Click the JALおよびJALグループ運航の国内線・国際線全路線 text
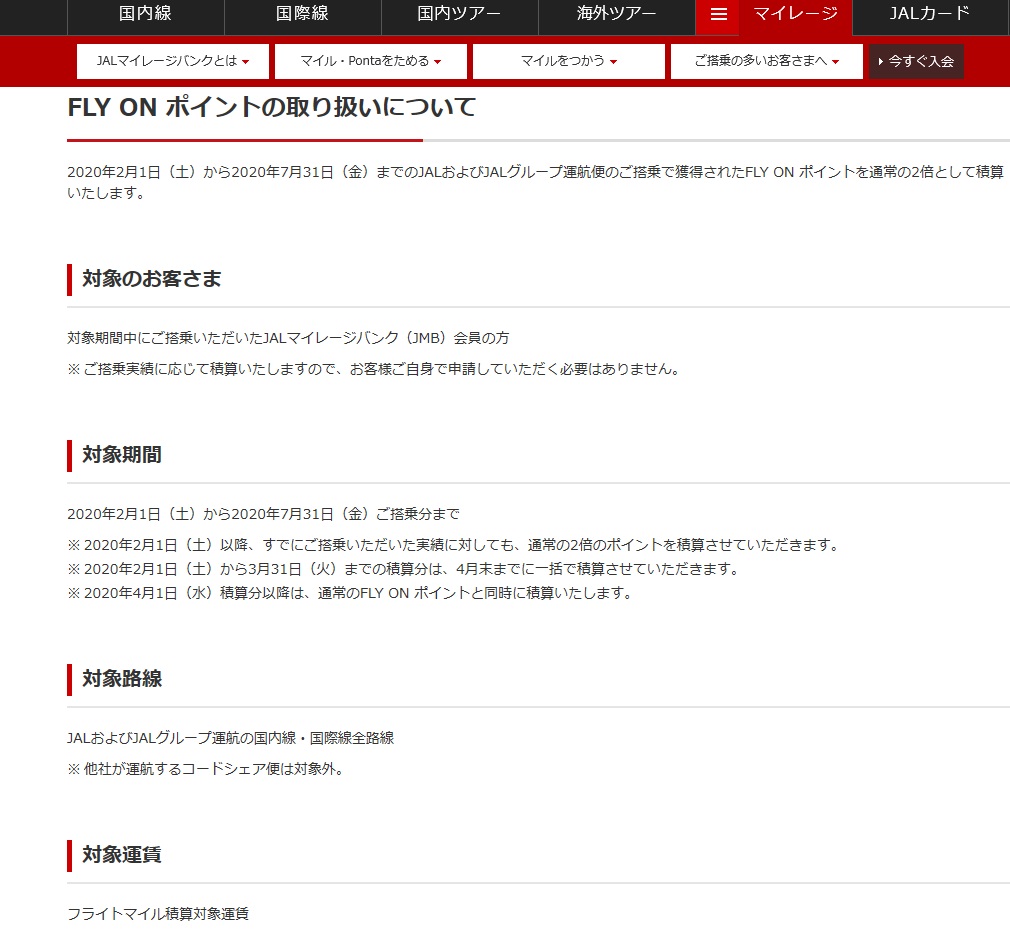 (231, 738)
